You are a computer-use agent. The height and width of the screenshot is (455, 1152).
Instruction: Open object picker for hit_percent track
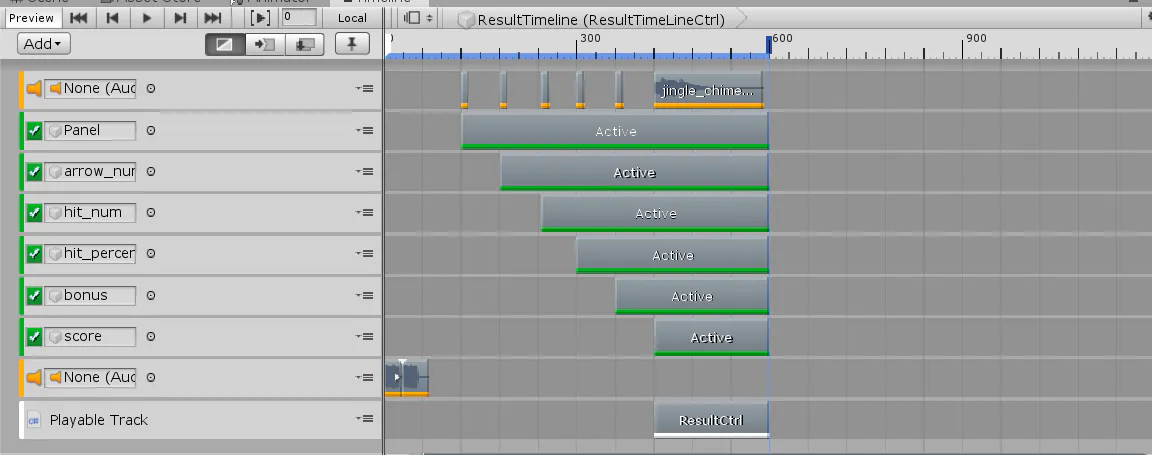[x=151, y=254]
